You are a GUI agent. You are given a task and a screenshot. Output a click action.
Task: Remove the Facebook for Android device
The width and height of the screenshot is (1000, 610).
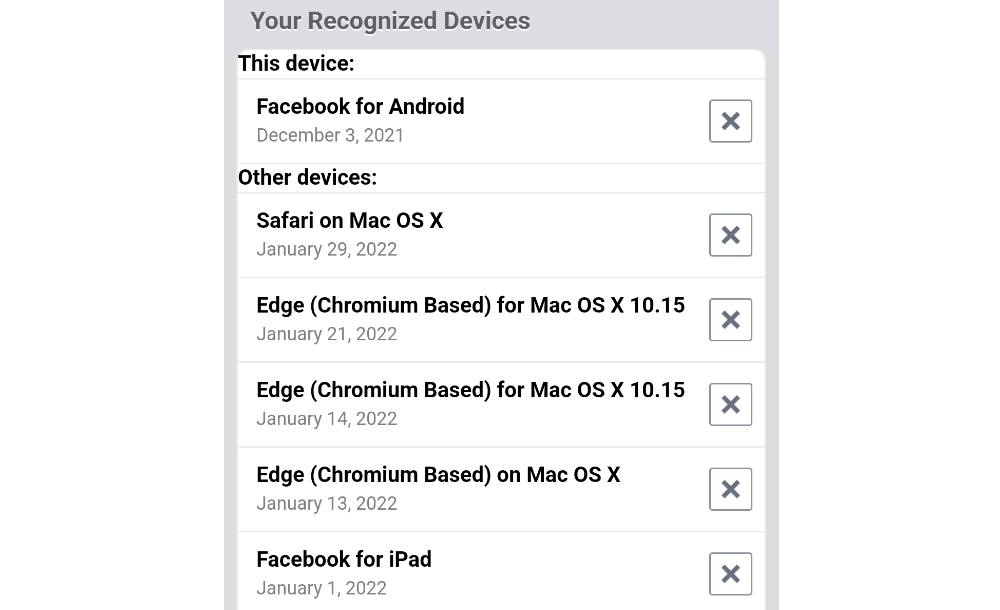pyautogui.click(x=730, y=121)
